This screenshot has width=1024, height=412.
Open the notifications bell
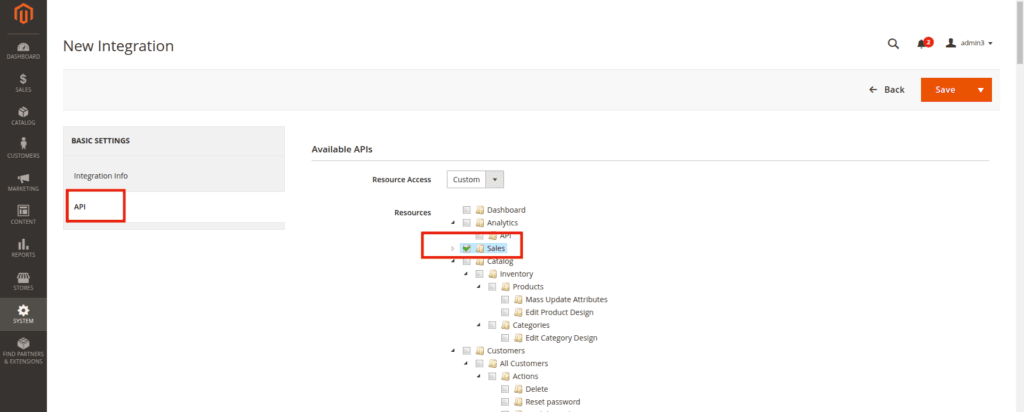[x=921, y=44]
